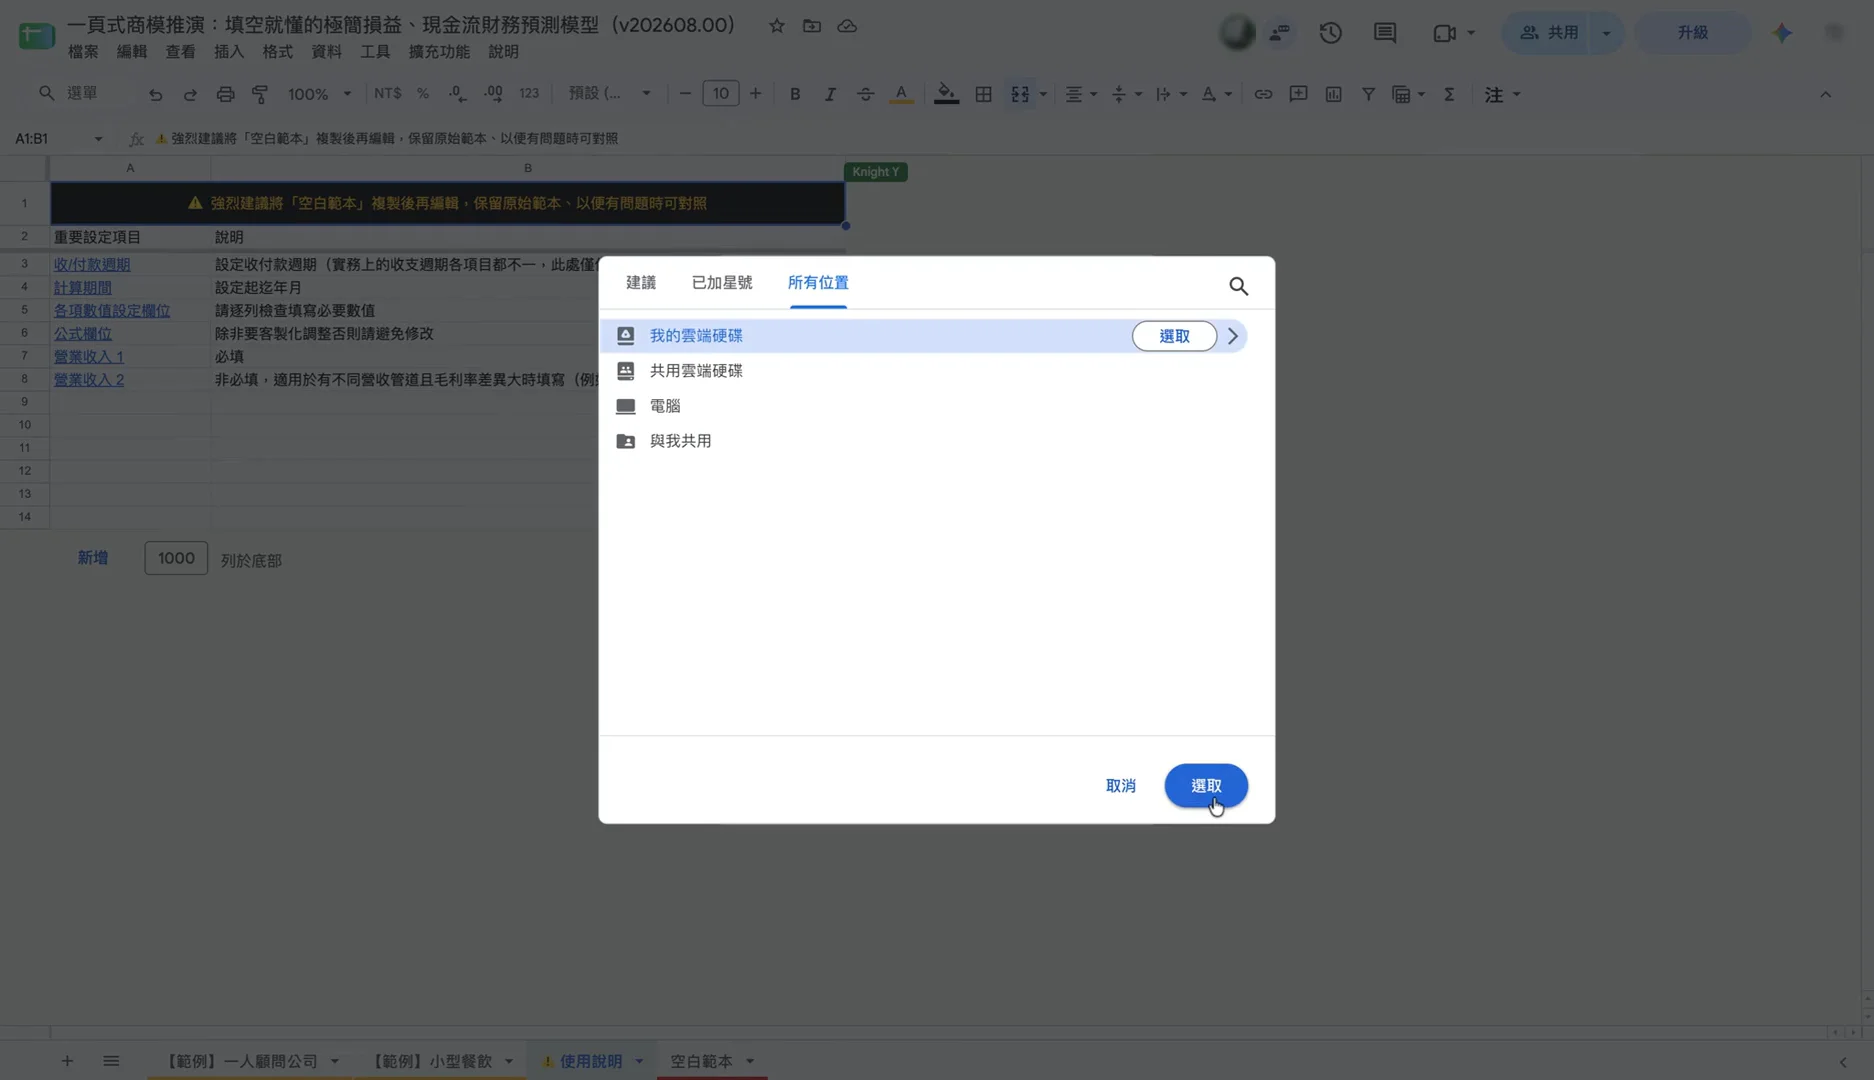Image resolution: width=1874 pixels, height=1080 pixels.
Task: Click the move-to-folder icon beside the title
Action: [x=812, y=26]
